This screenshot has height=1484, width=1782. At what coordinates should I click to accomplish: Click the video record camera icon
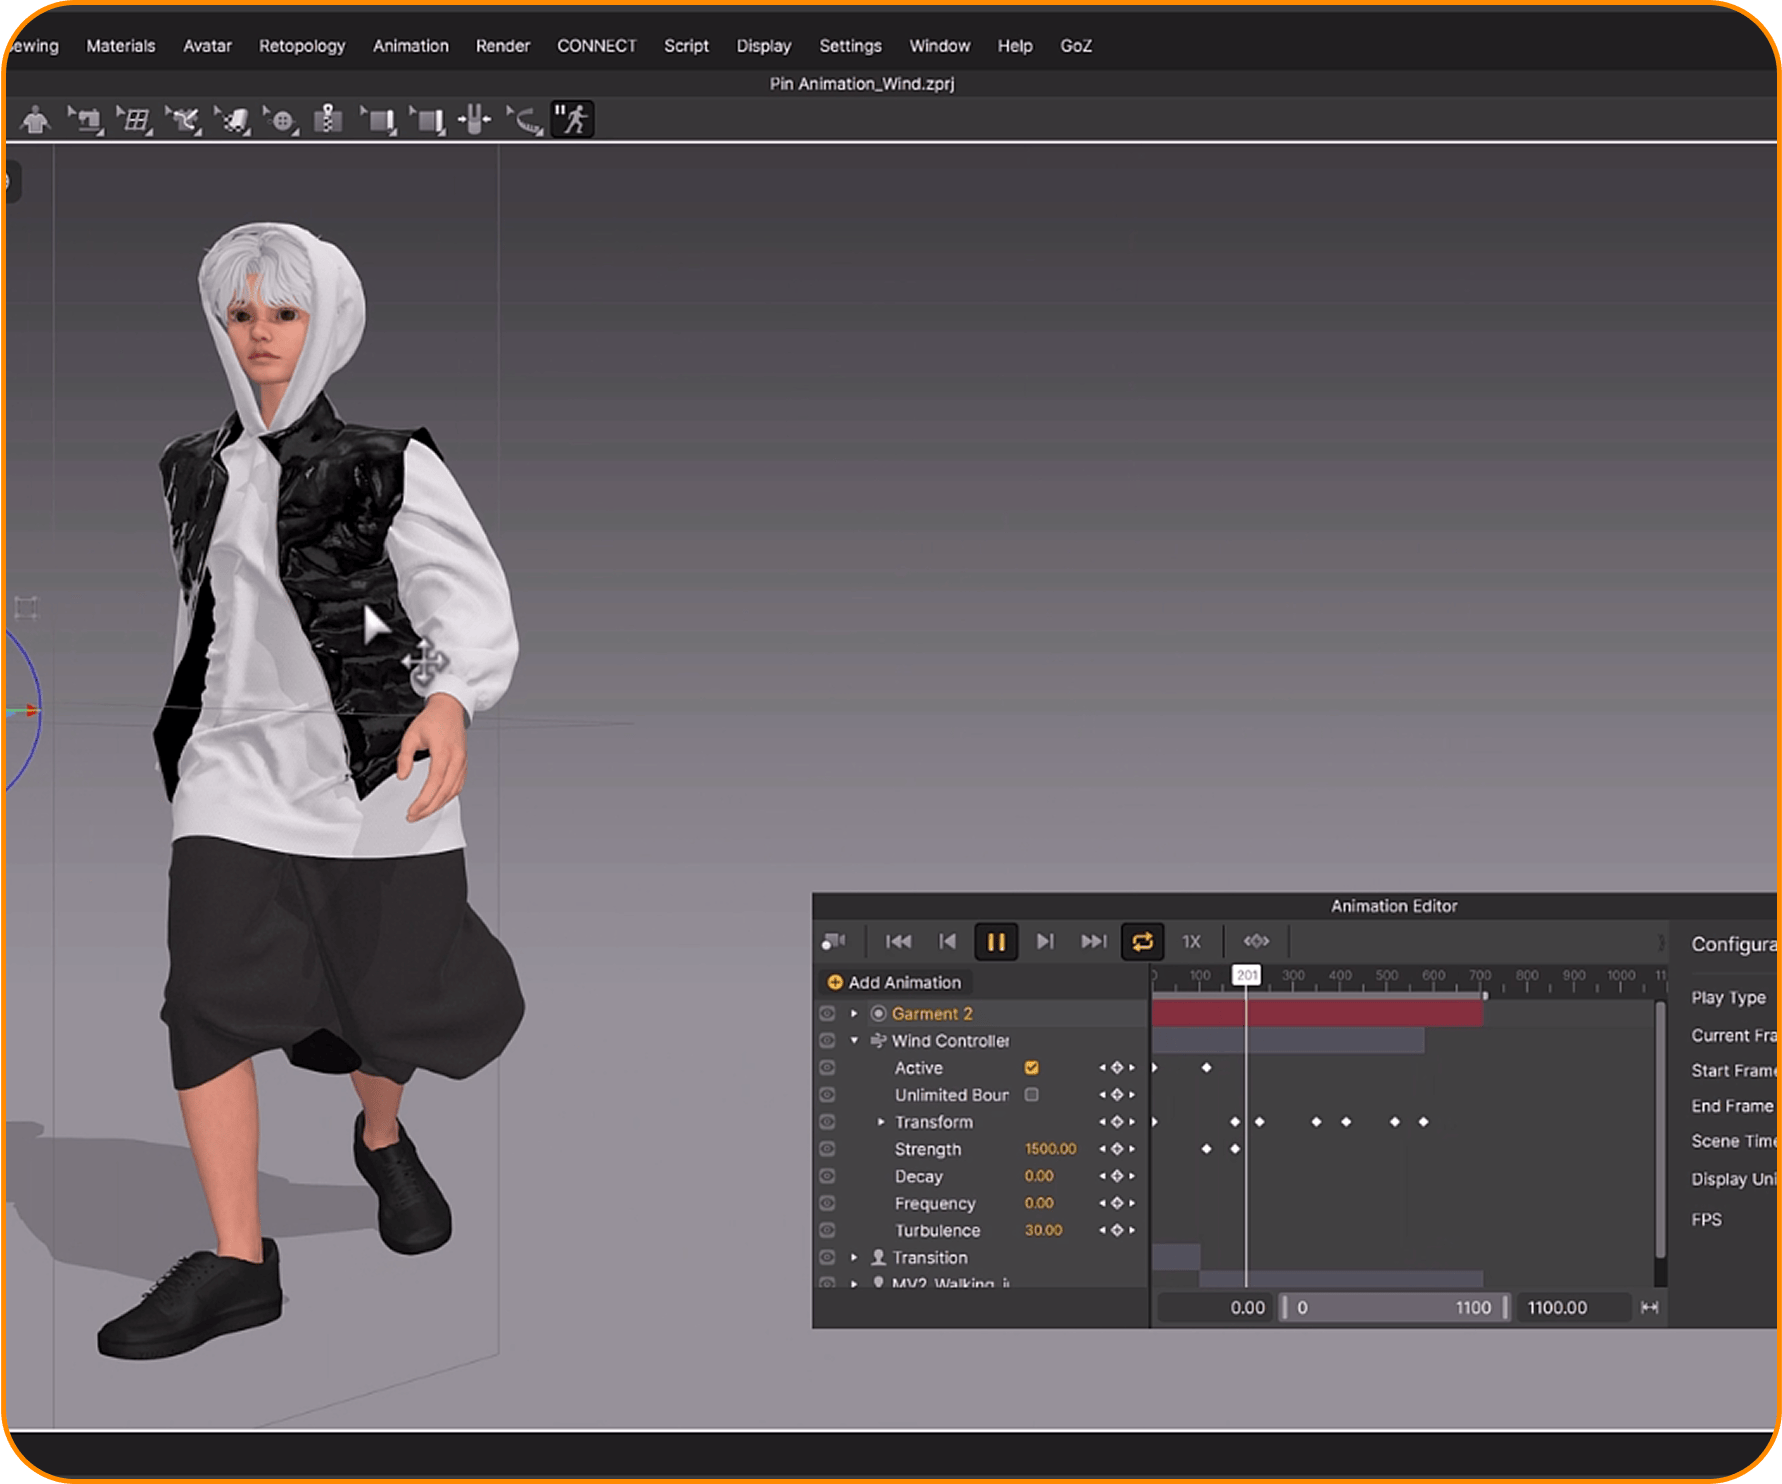pyautogui.click(x=833, y=941)
